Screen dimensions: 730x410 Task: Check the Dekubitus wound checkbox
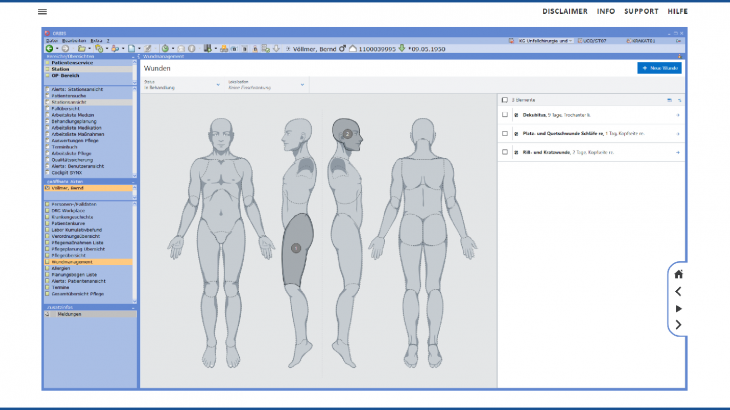(504, 116)
